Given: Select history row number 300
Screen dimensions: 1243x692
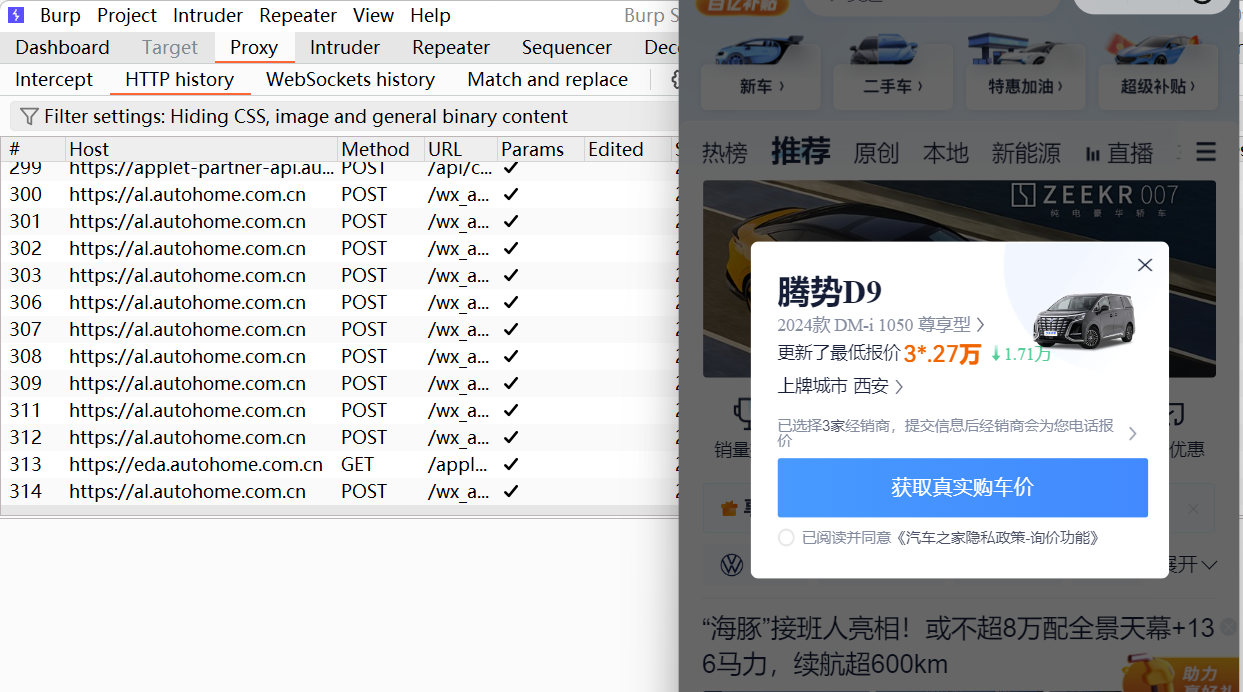Looking at the screenshot, I should tap(340, 194).
